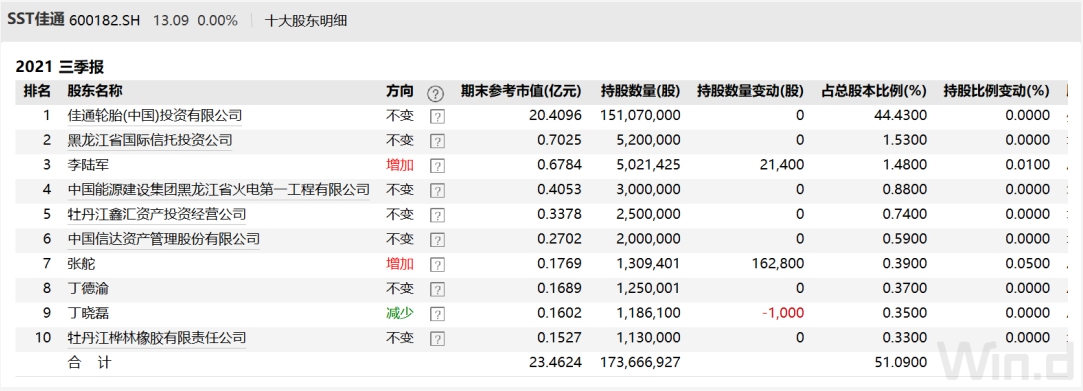
Task: Click total ratio 51.0900
Action: (901, 362)
